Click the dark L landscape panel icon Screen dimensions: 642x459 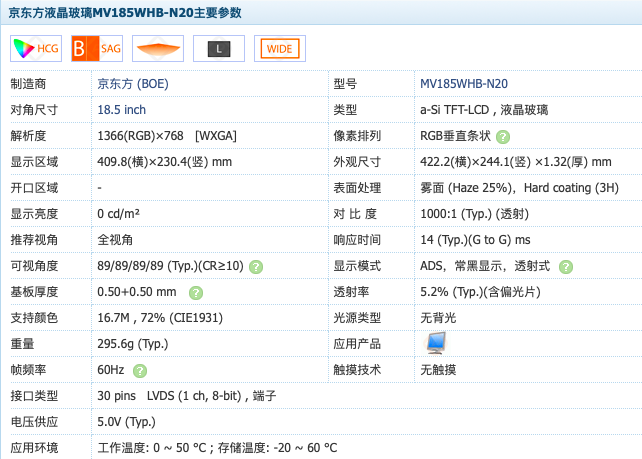[219, 49]
